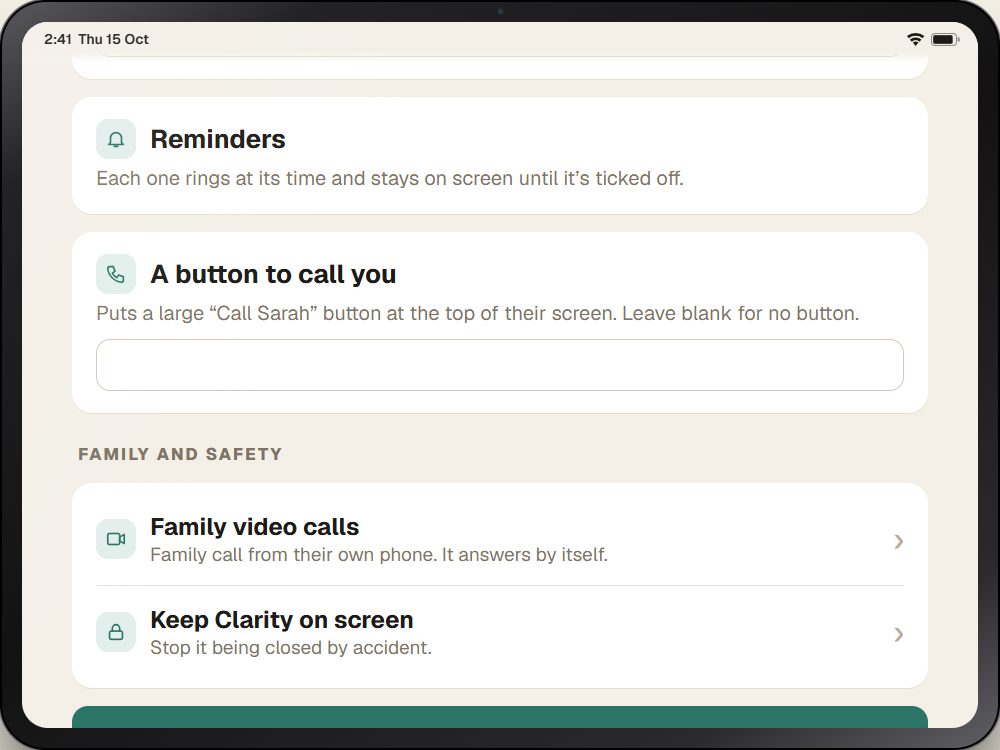Focus the call button name input field
The width and height of the screenshot is (1000, 750).
(x=500, y=365)
